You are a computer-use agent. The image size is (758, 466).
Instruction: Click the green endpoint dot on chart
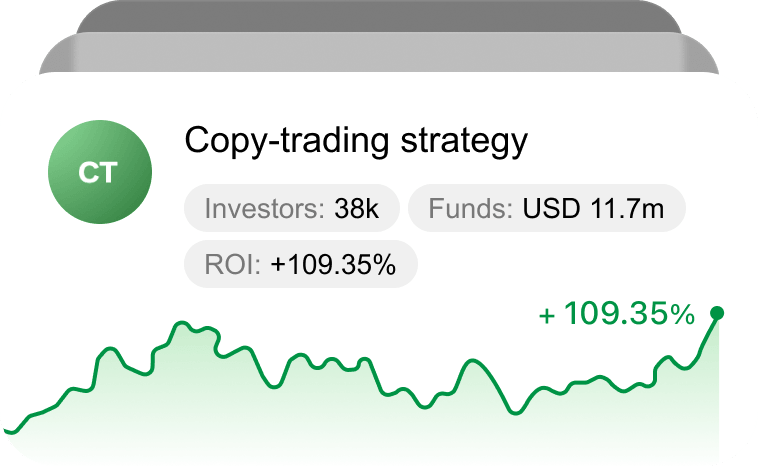pos(716,313)
